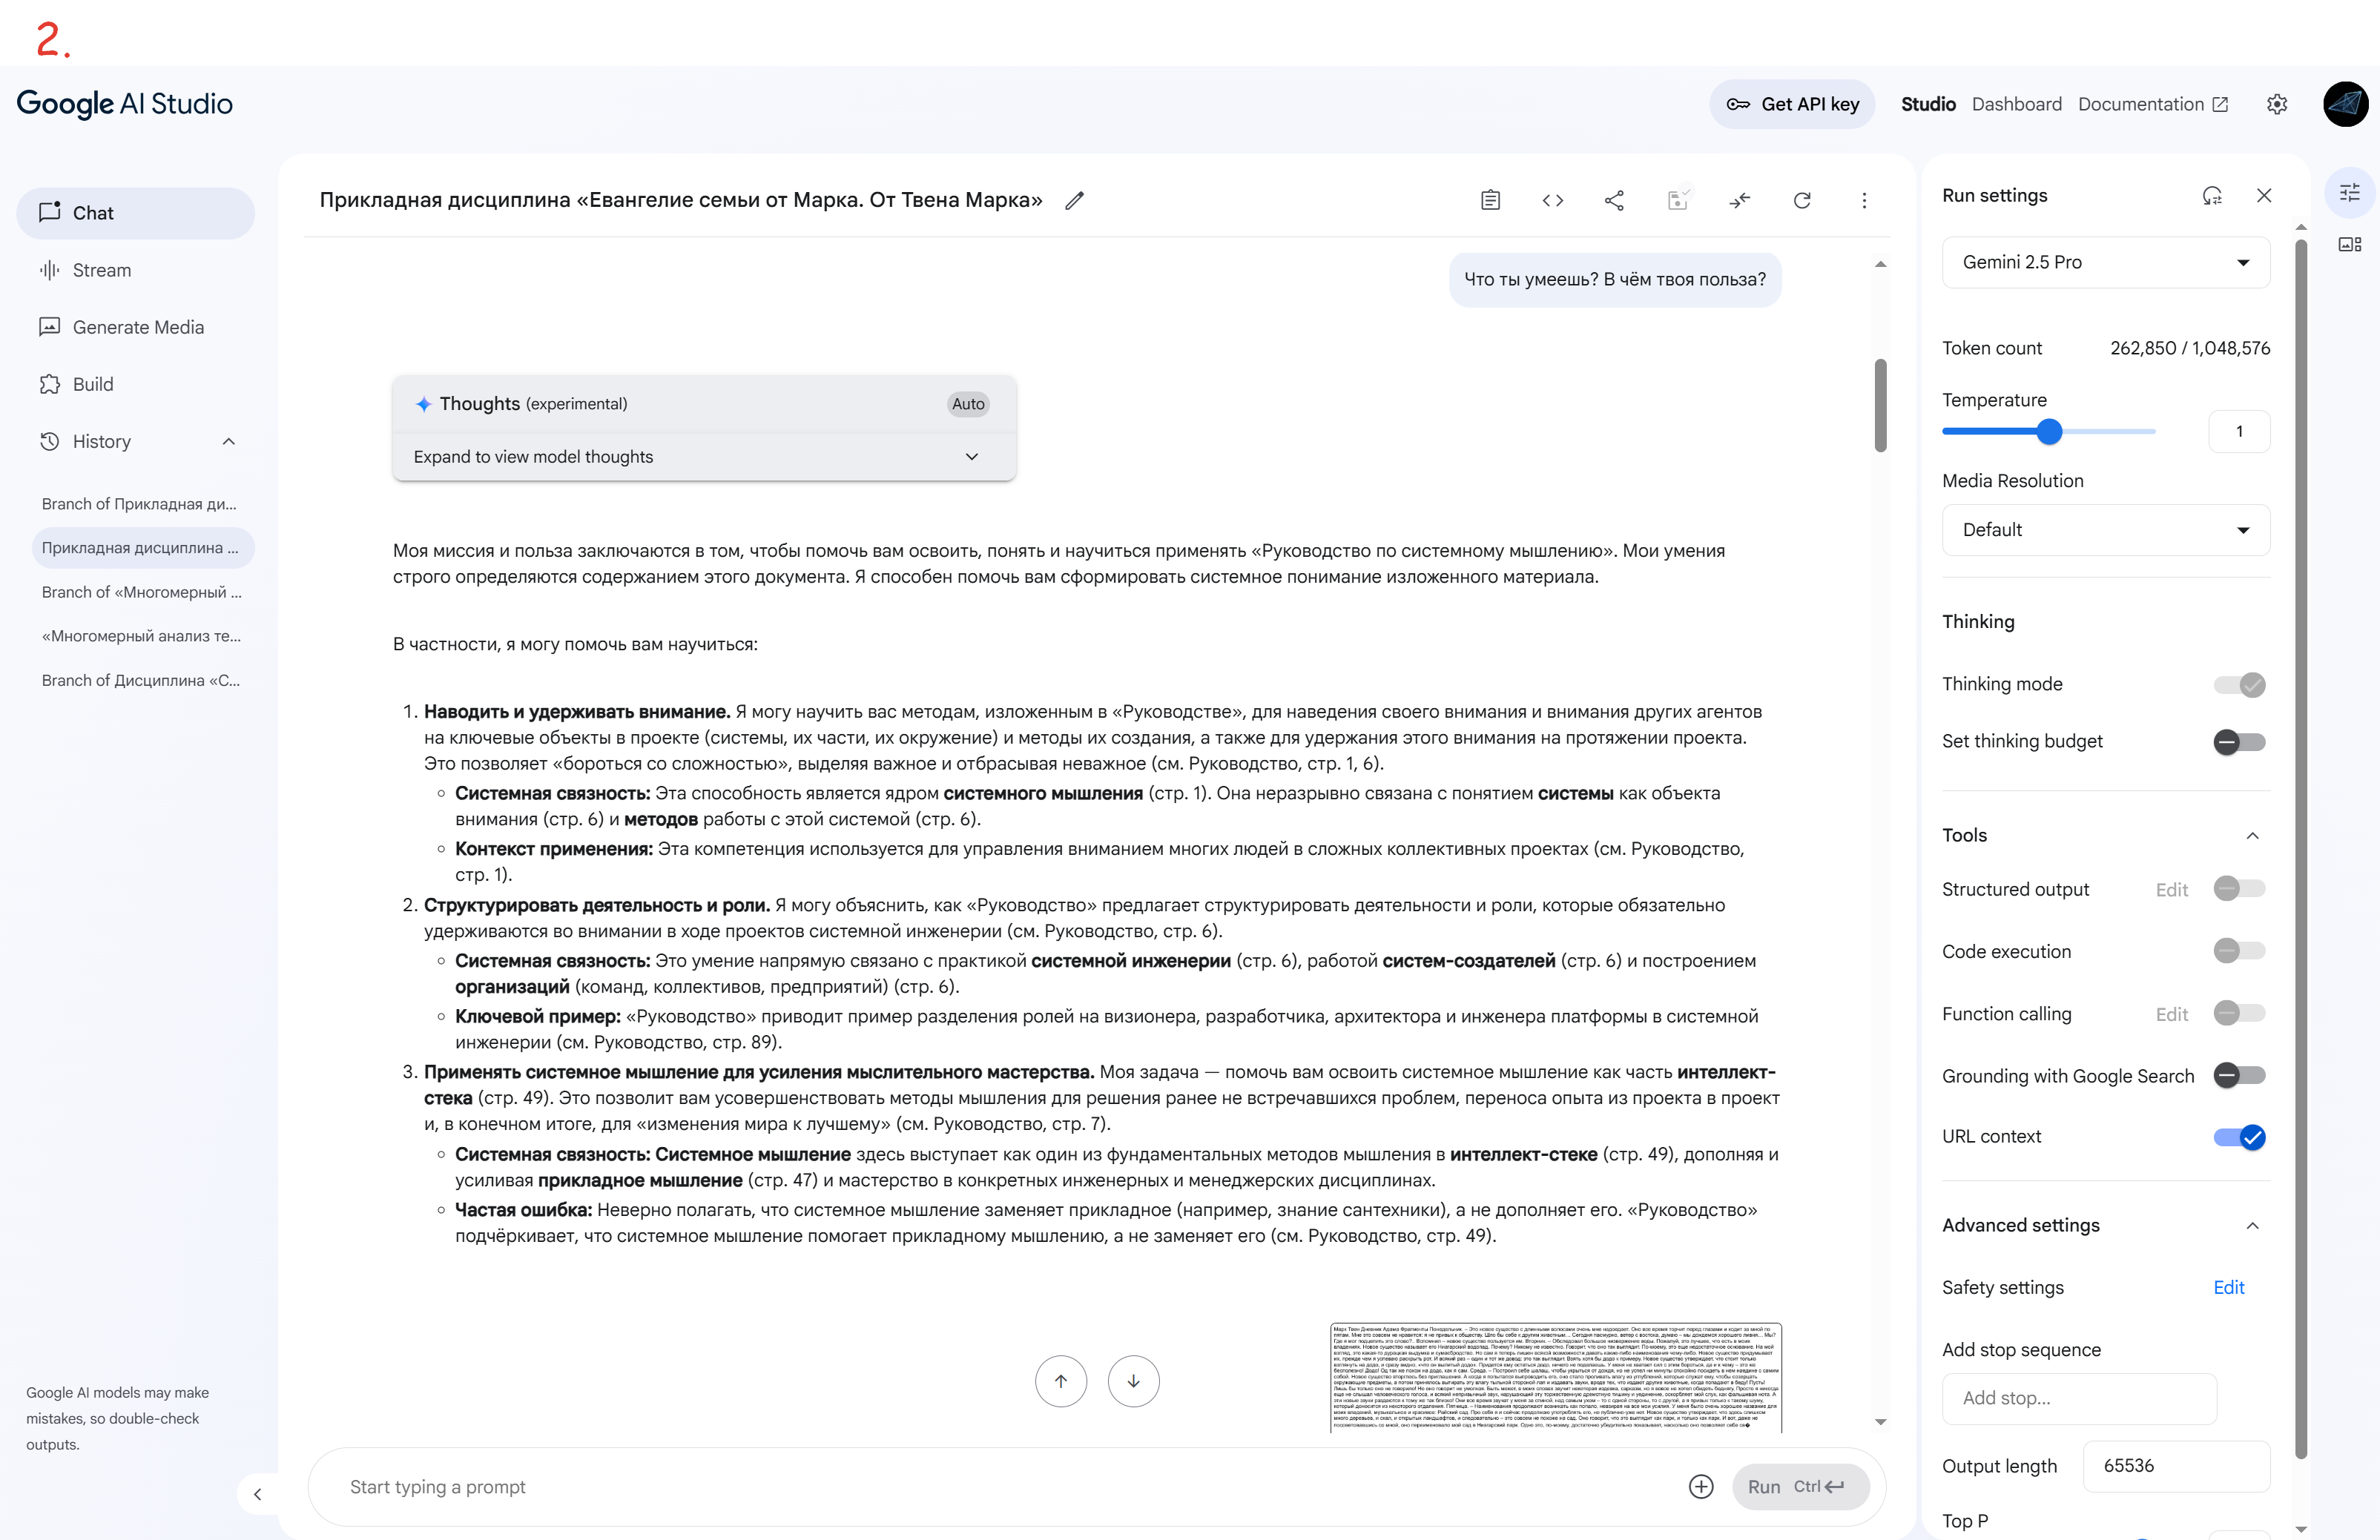This screenshot has width=2380, height=1540.
Task: Open the Media Resolution Default dropdown
Action: (2106, 530)
